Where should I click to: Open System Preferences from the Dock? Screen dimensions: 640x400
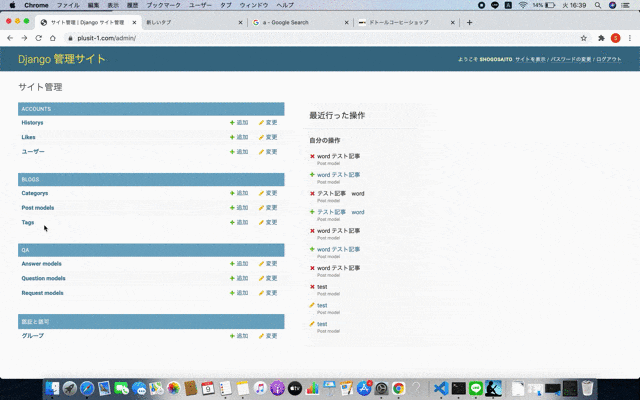click(381, 388)
